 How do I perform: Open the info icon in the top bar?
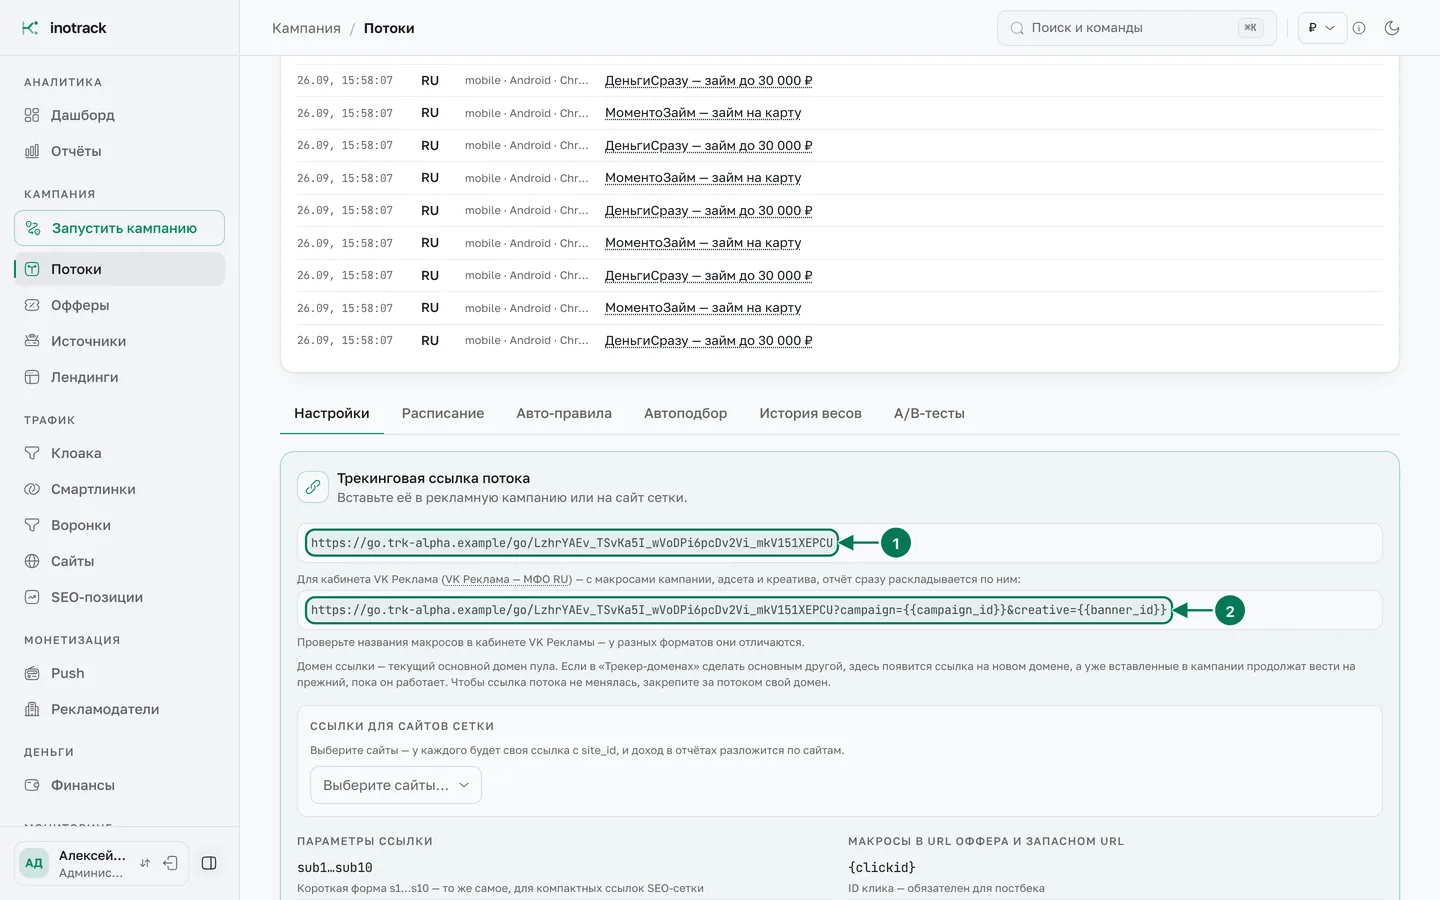(x=1359, y=28)
